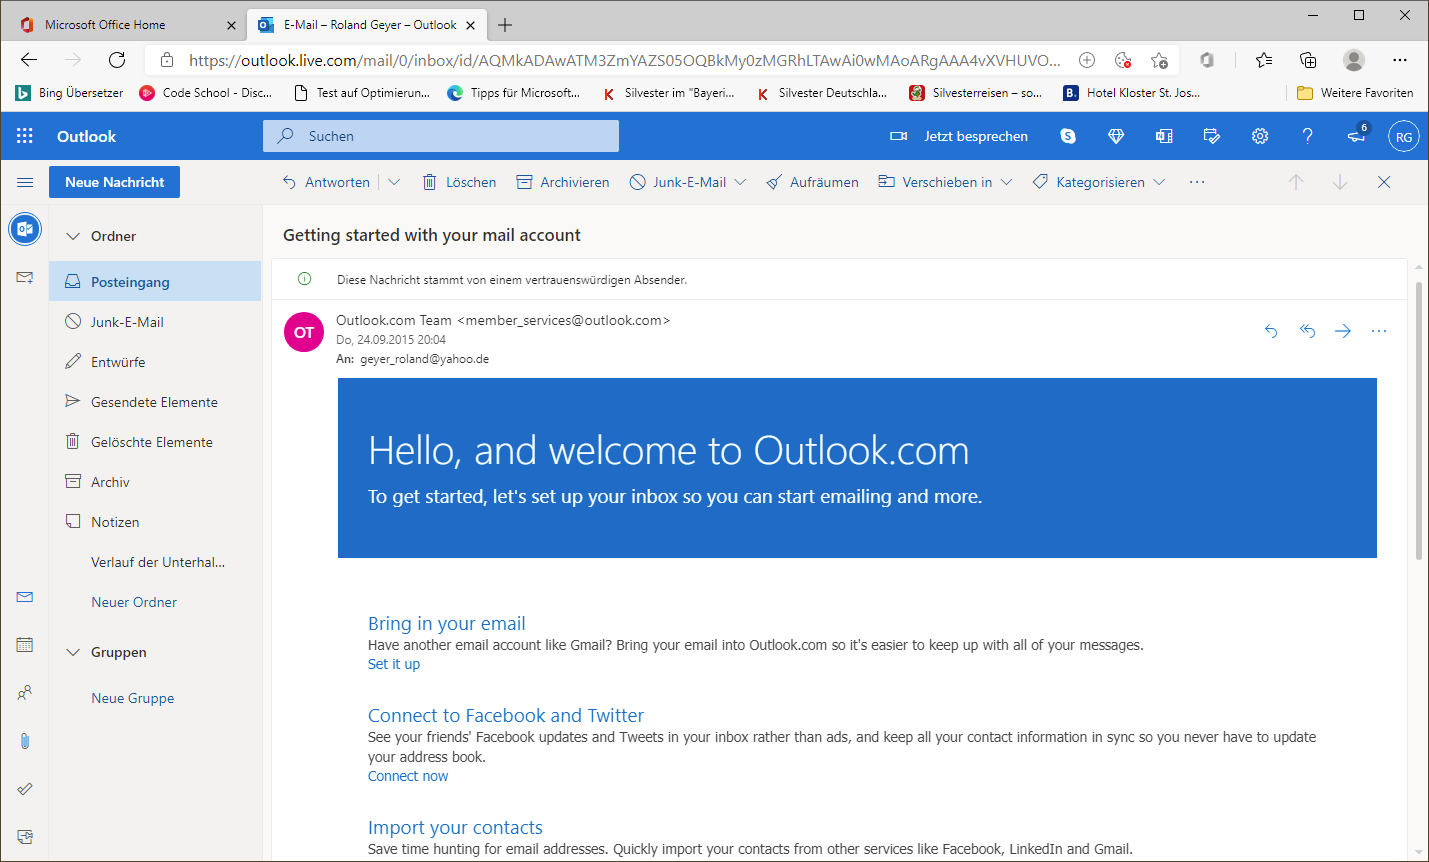Click the browser address bar
The width and height of the screenshot is (1429, 862).
pos(625,60)
